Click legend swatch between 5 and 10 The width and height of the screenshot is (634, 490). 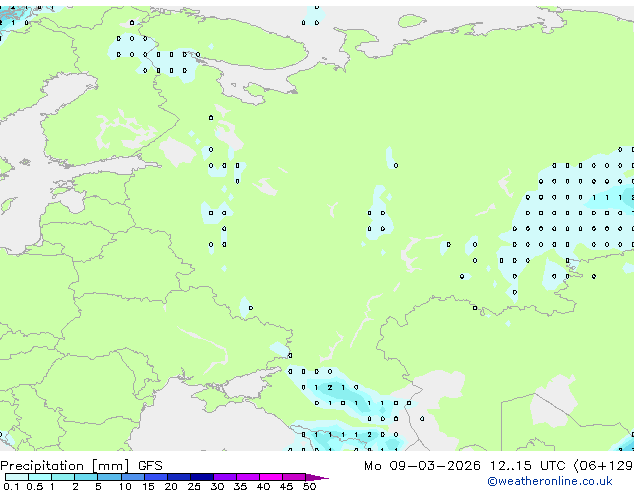coord(109,477)
